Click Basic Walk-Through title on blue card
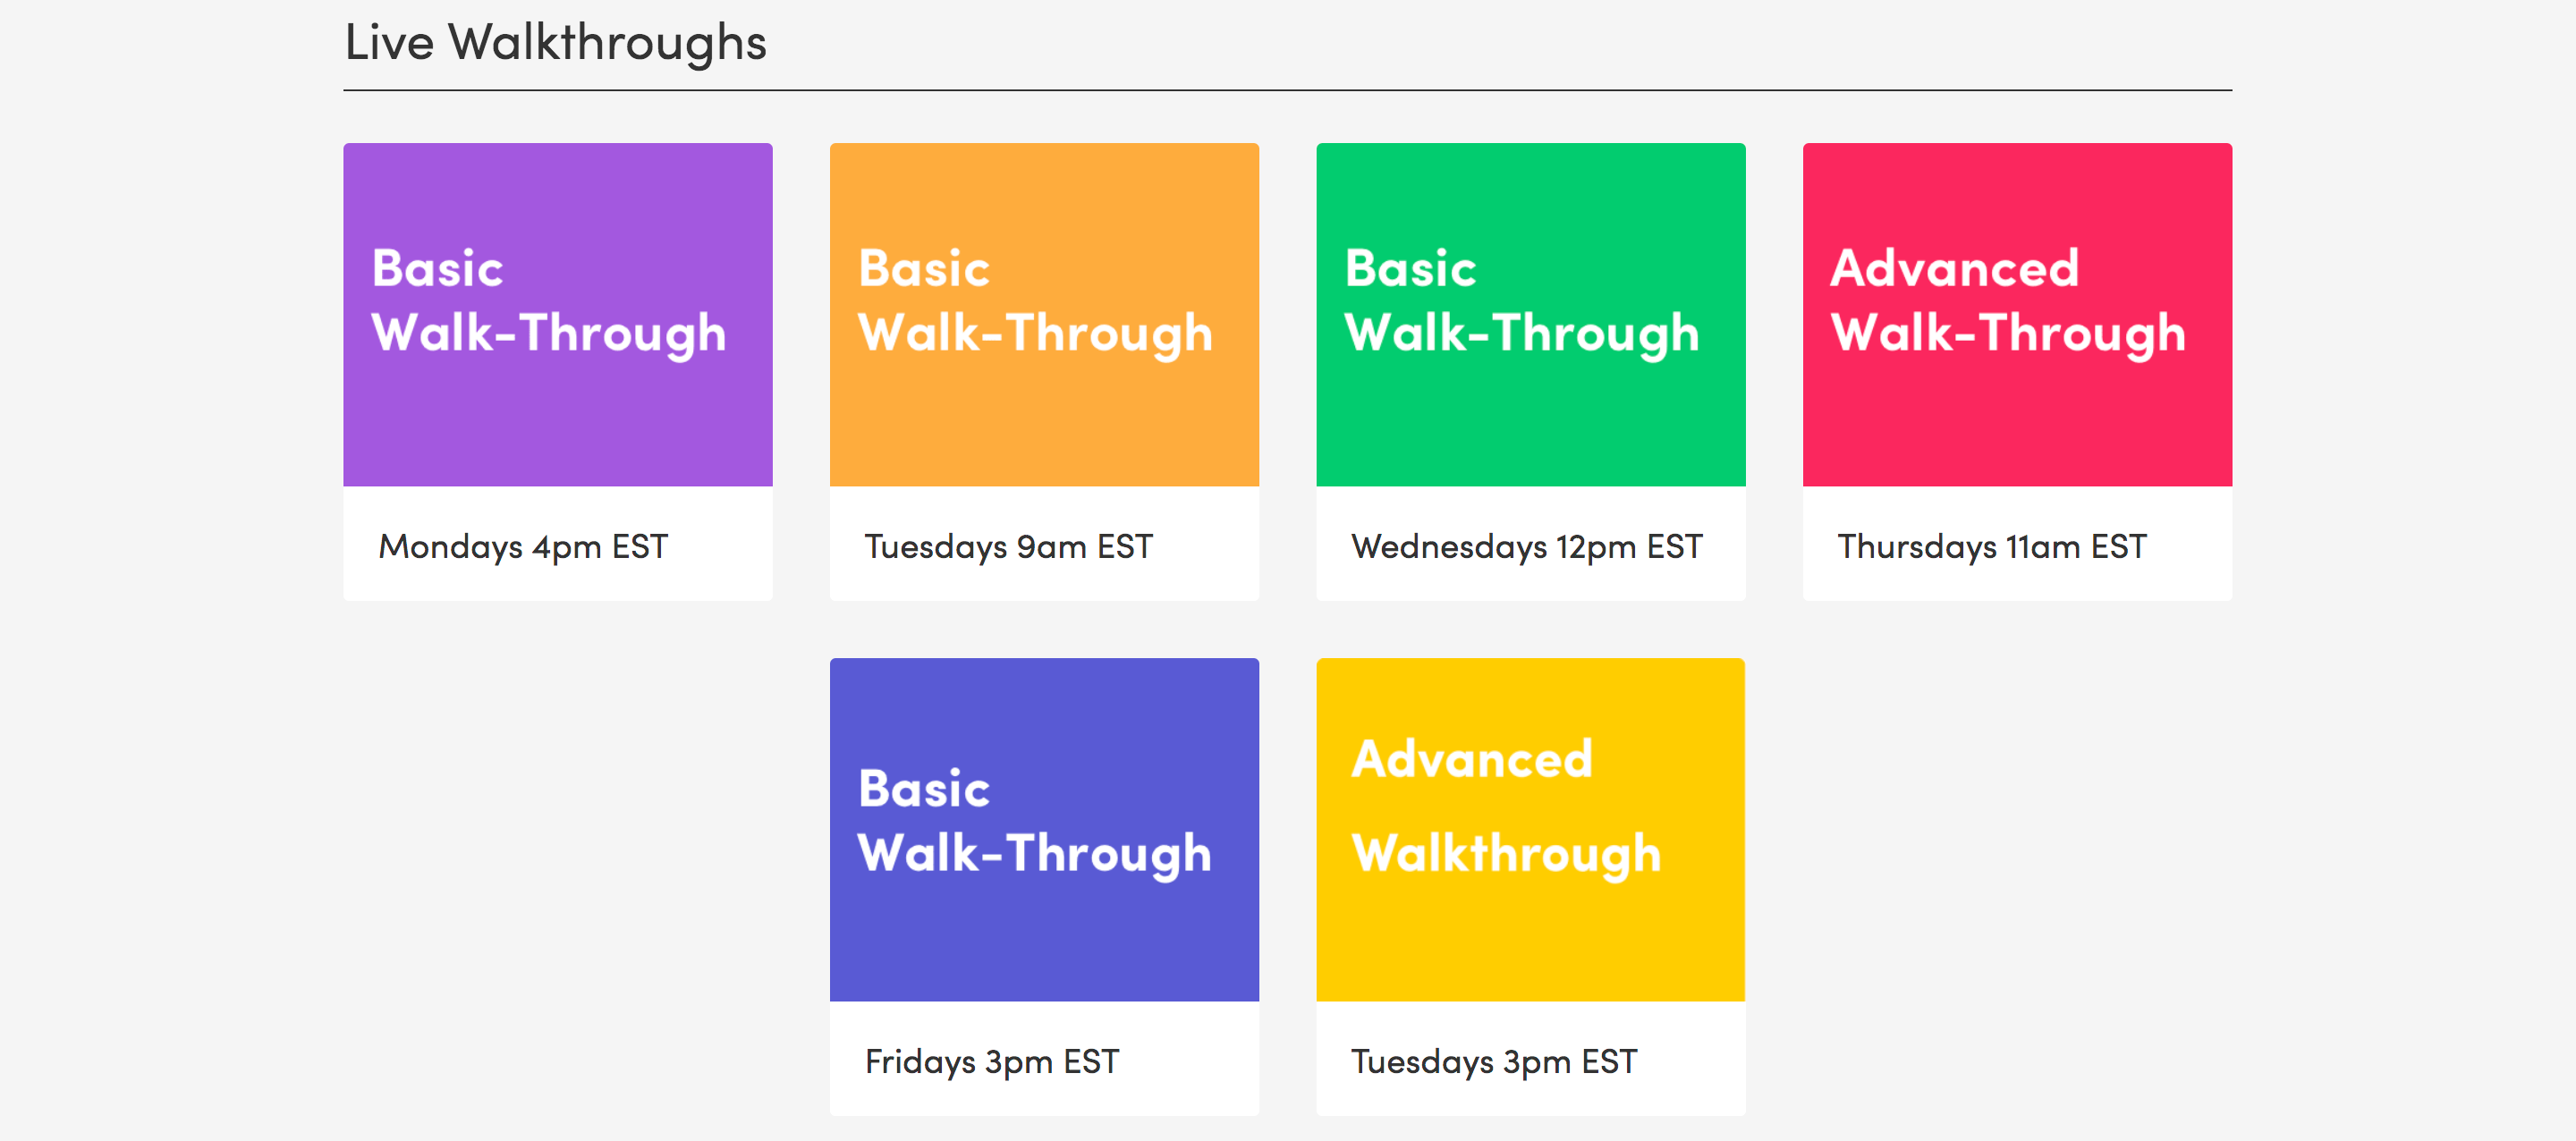 (x=1035, y=822)
